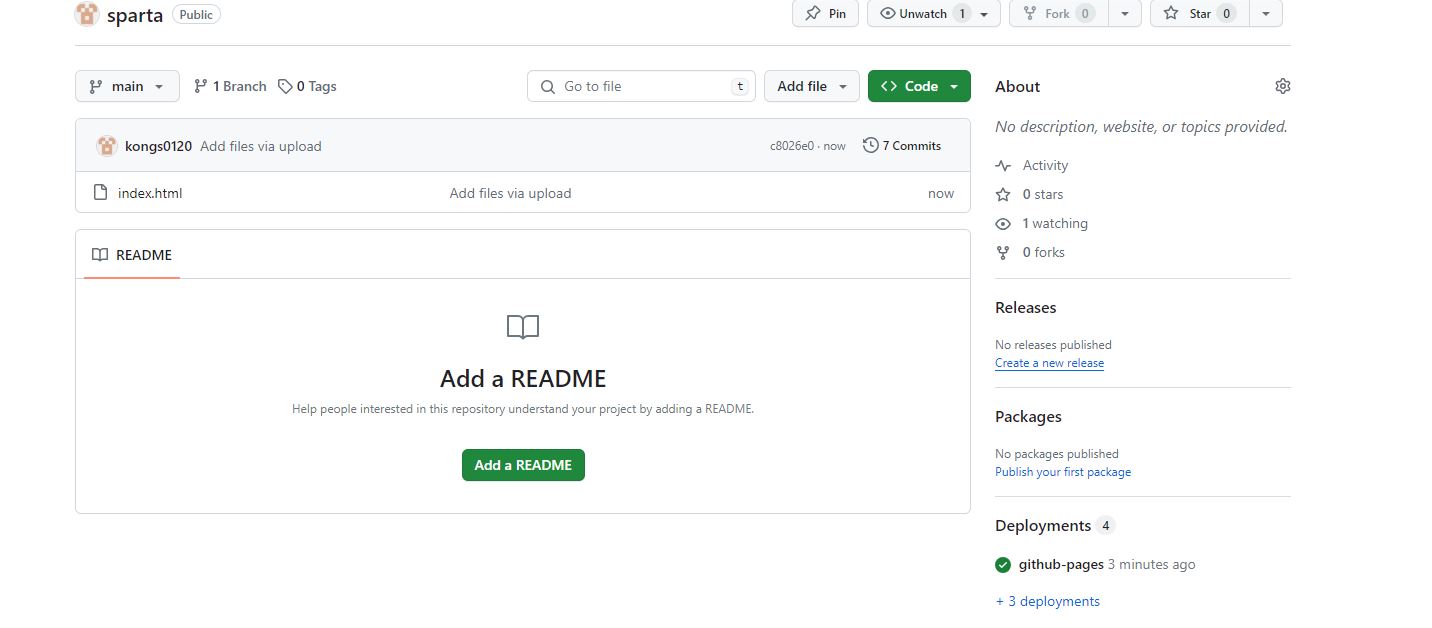The image size is (1432, 628).
Task: Click the index.html file icon
Action: click(100, 193)
